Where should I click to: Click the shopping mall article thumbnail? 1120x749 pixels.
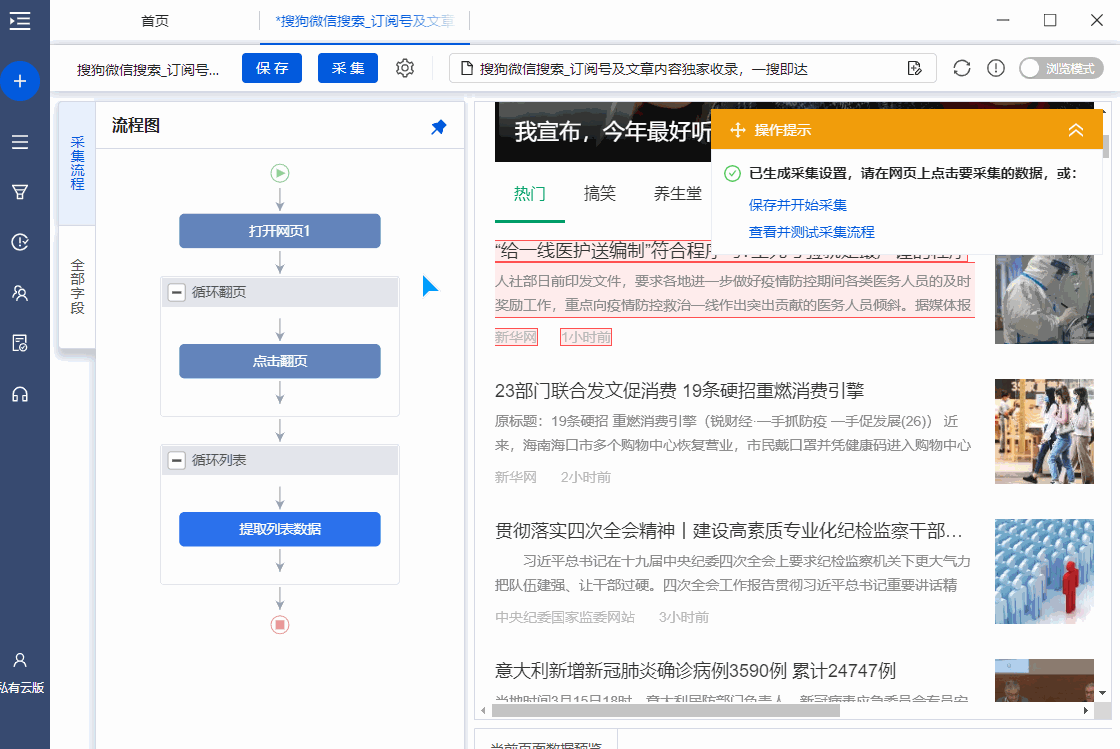click(1044, 431)
